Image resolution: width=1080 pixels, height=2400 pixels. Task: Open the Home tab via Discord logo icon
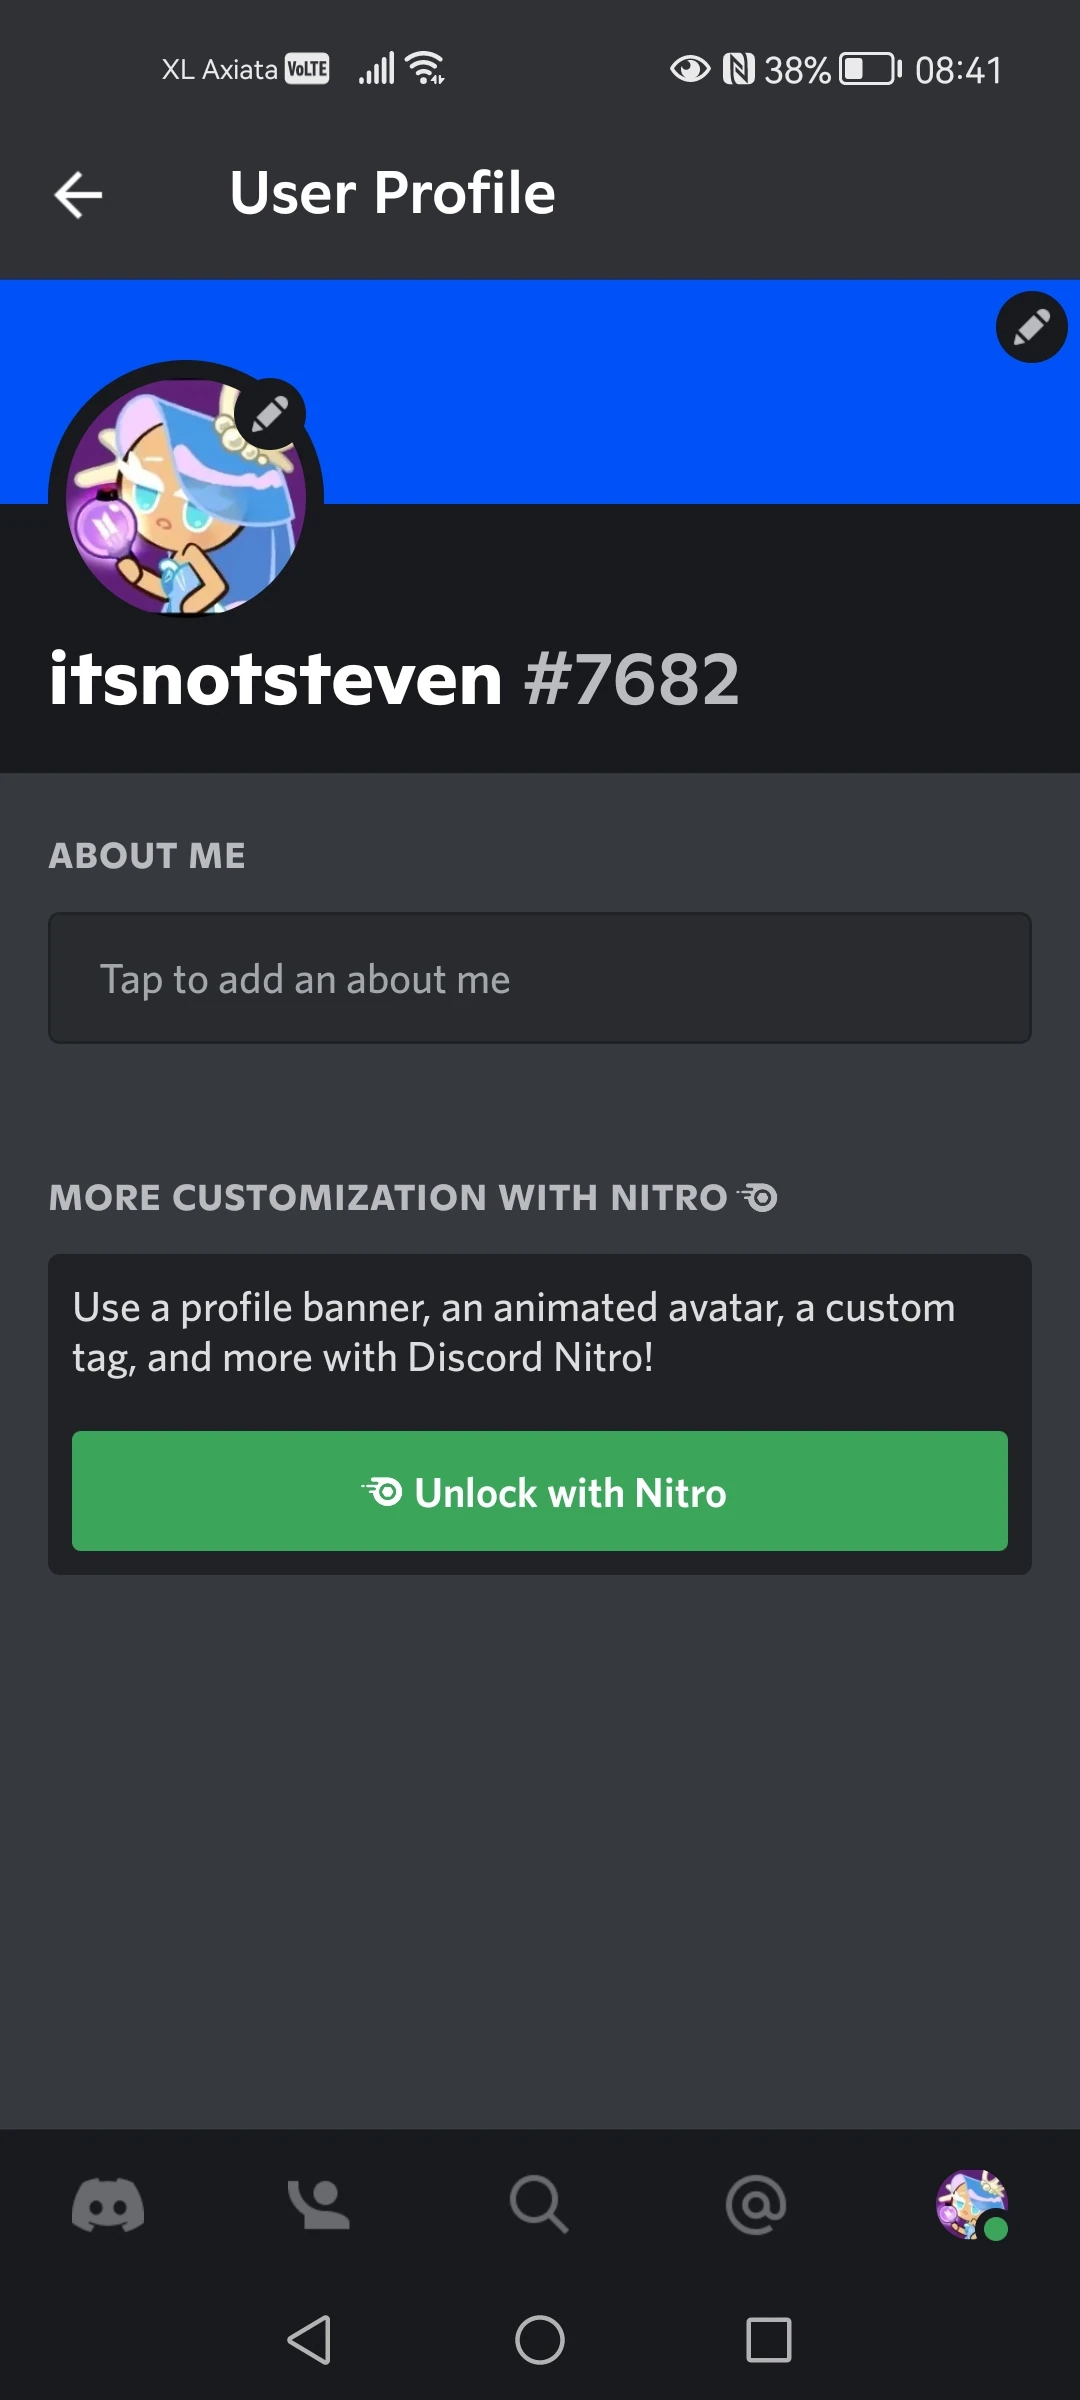(x=108, y=2205)
